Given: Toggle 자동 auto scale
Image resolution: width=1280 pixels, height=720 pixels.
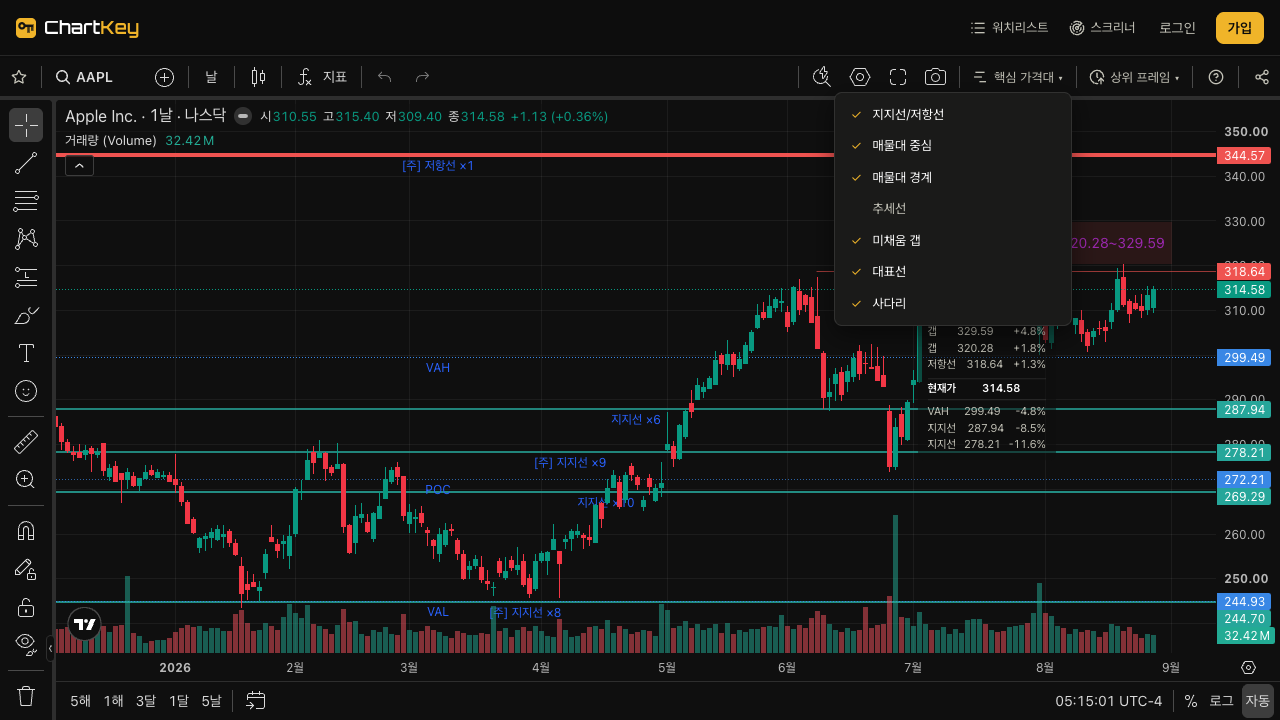Looking at the screenshot, I should (x=1257, y=701).
